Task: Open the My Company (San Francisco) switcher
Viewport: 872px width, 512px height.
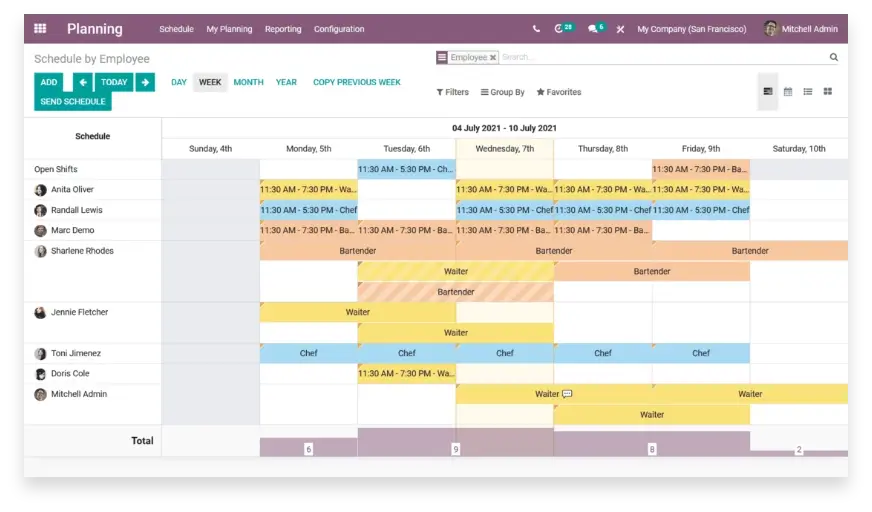Action: [x=691, y=29]
